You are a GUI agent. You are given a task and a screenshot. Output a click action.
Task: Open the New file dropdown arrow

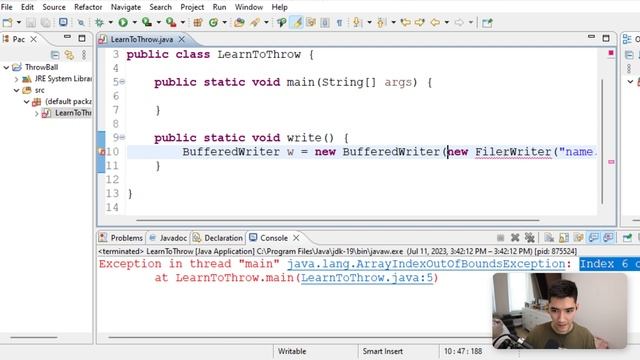[19, 23]
